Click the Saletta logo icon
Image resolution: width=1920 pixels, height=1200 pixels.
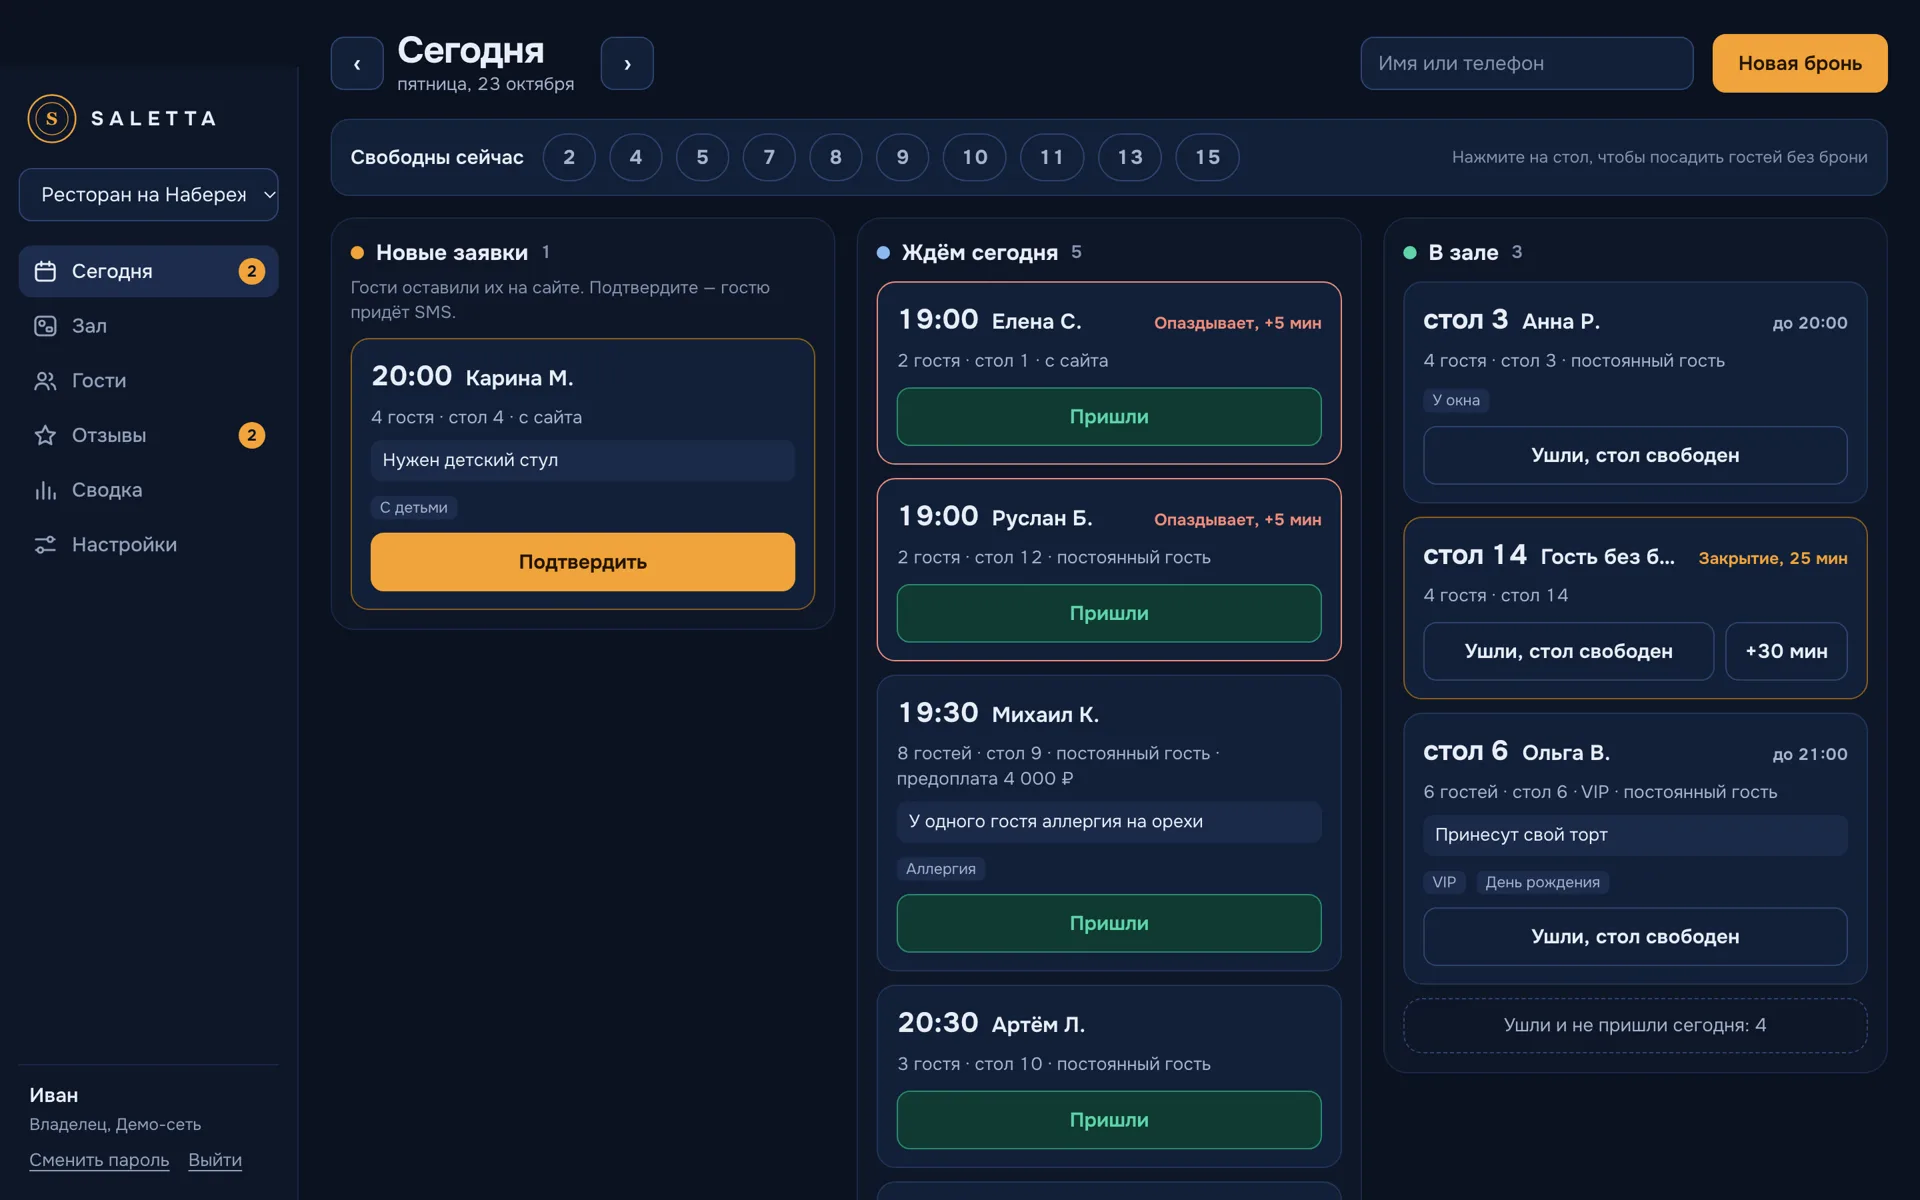coord(52,118)
